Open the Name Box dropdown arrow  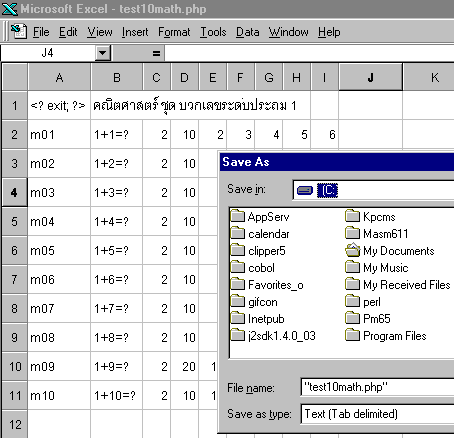coord(103,53)
